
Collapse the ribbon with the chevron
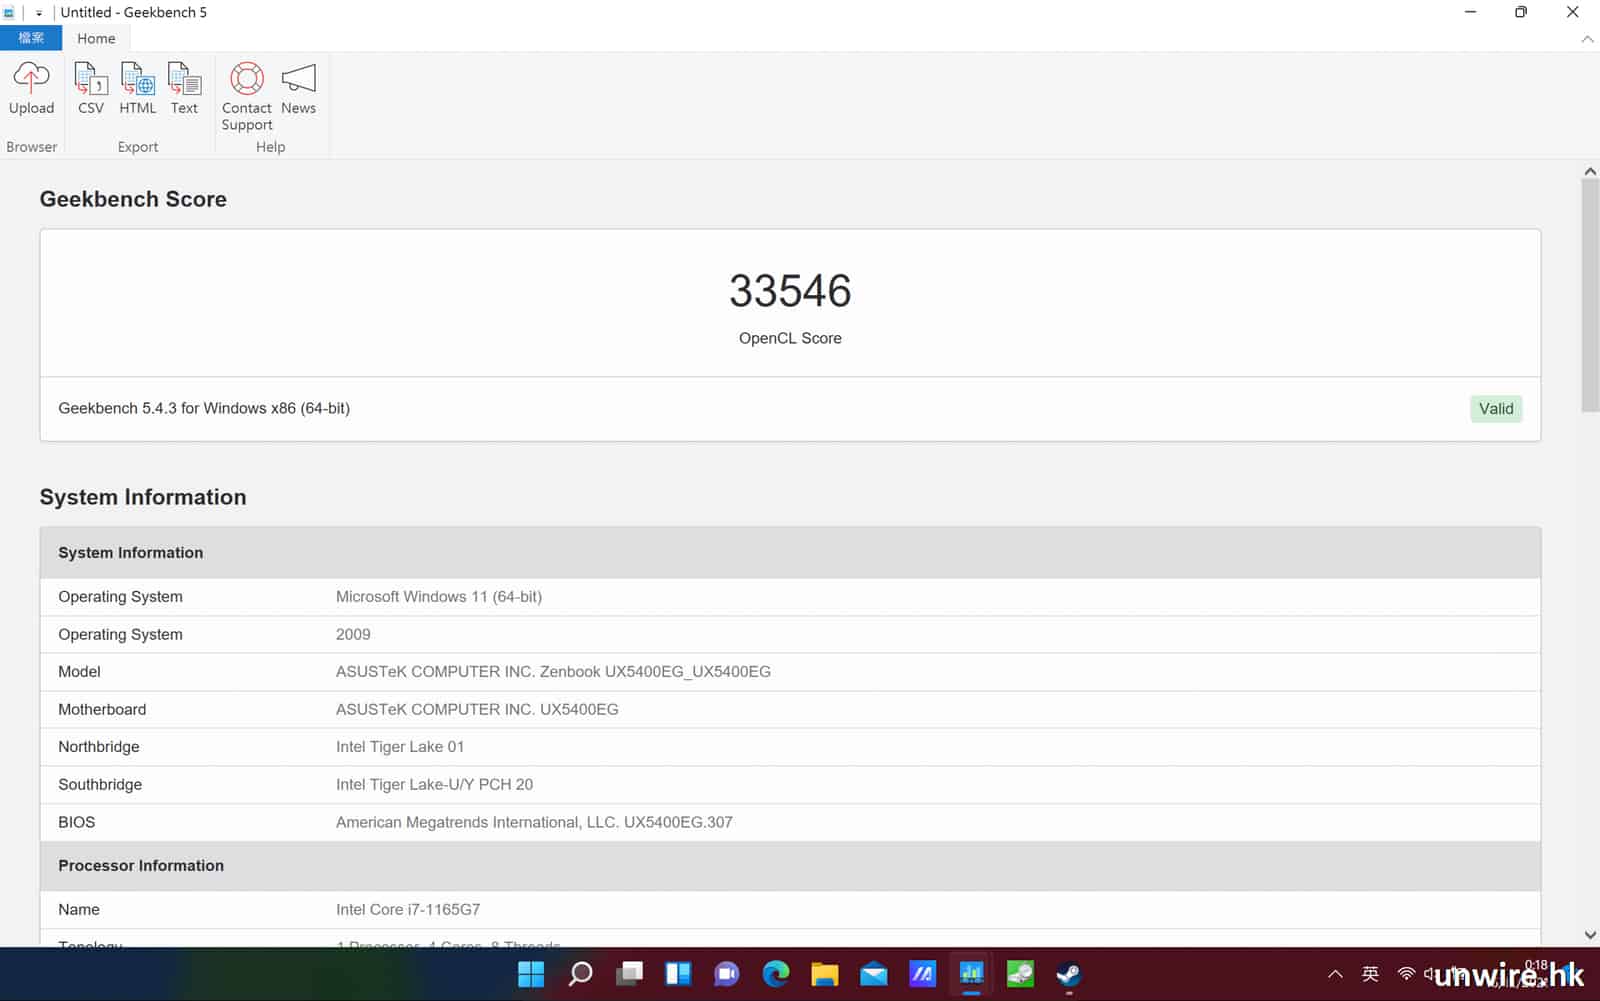pyautogui.click(x=1587, y=39)
